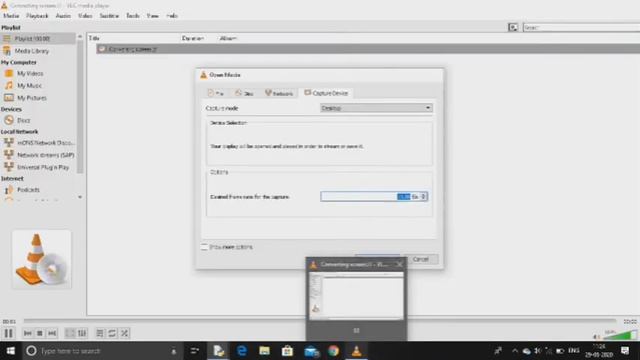Skip to next media in playlist
640x360 pixels.
pos(52,333)
